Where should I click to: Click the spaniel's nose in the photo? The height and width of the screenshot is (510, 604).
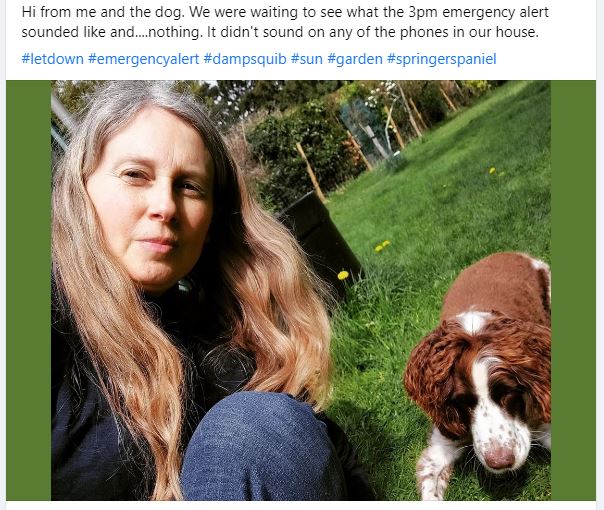click(499, 458)
